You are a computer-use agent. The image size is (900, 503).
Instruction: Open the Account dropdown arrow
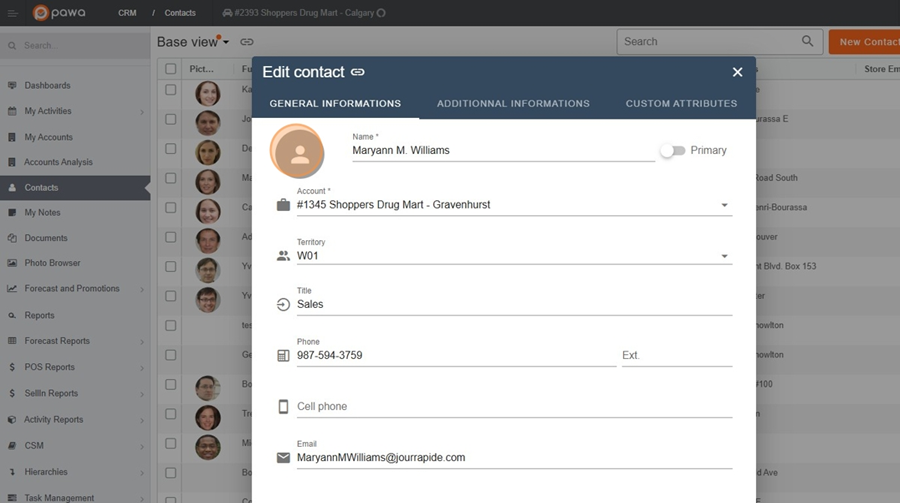click(724, 205)
